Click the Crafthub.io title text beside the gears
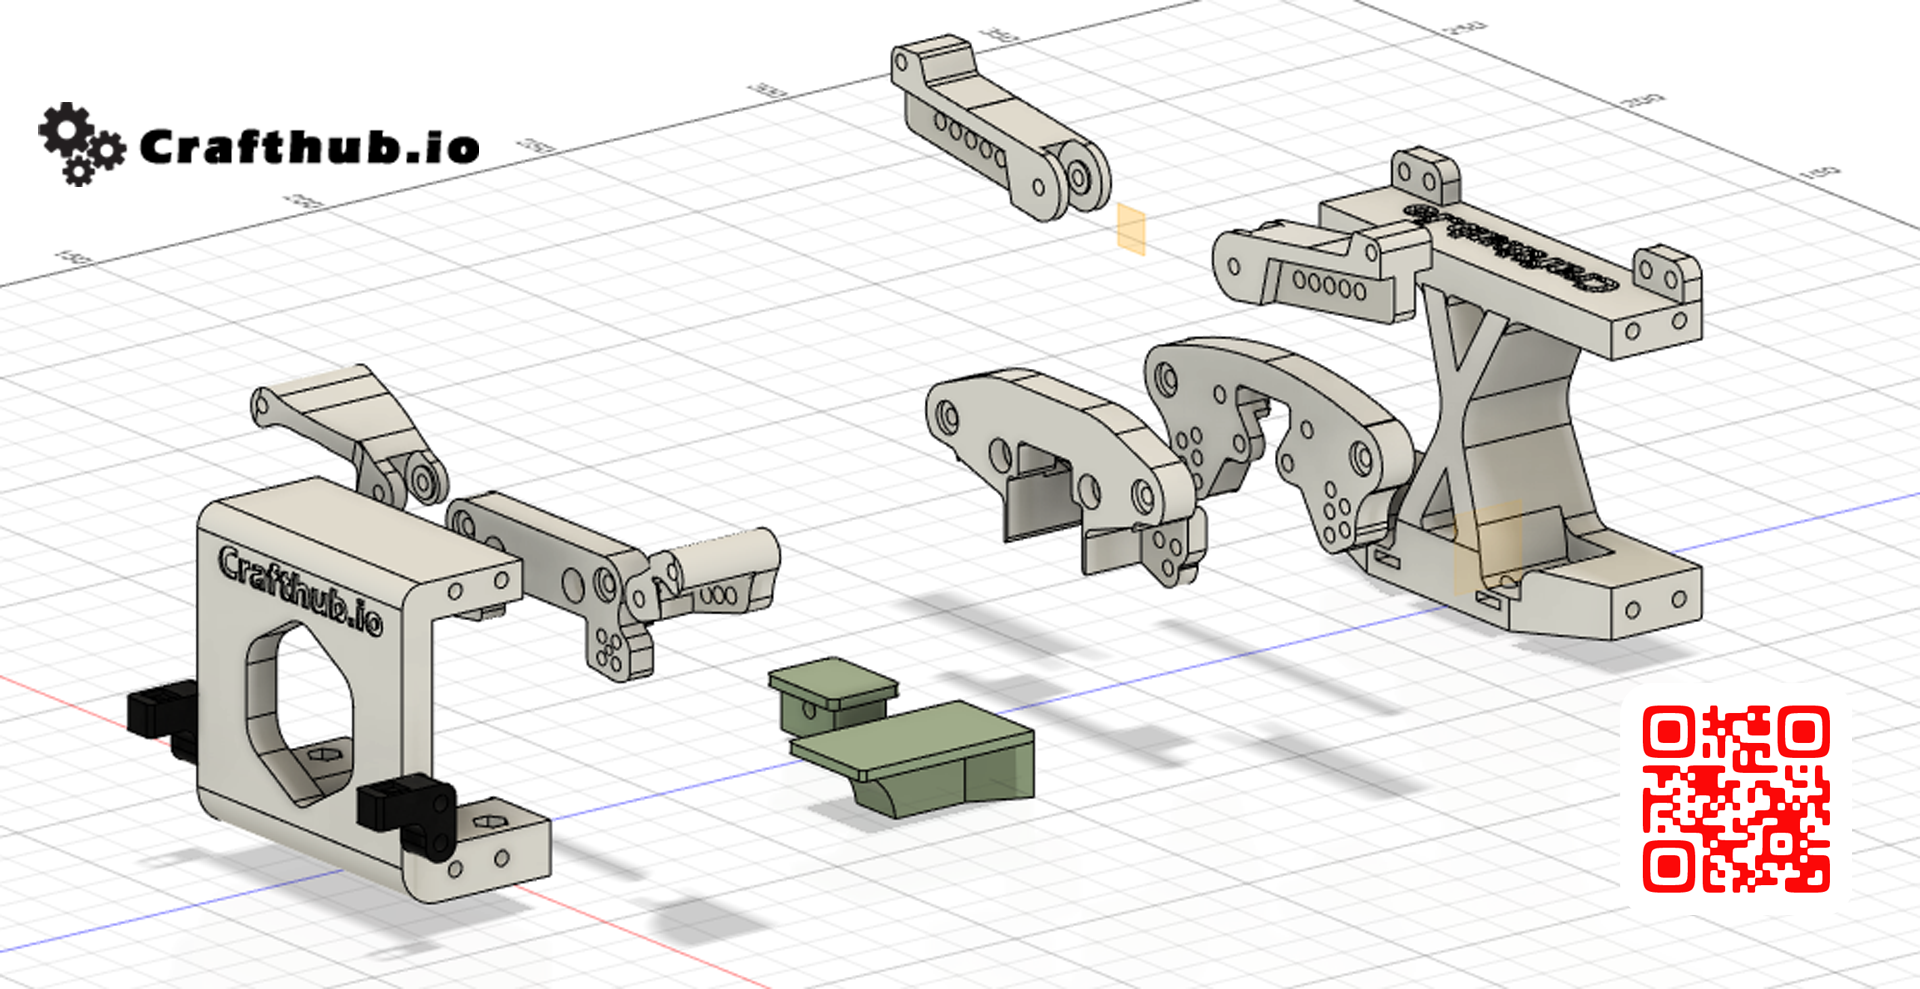Viewport: 1920px width, 989px height. [x=309, y=147]
